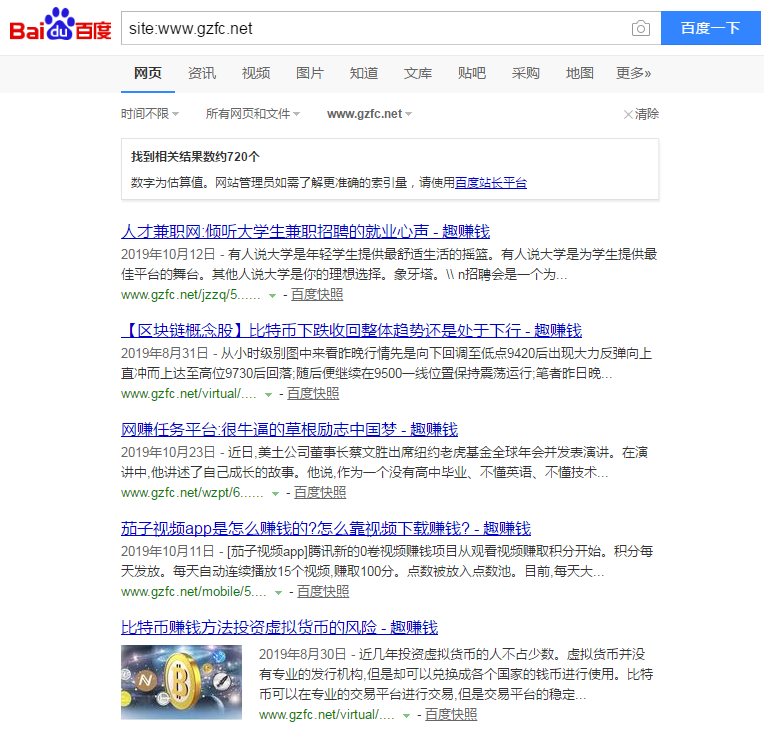764x737 pixels.
Task: Switch to the 资讯 tab
Action: point(202,73)
